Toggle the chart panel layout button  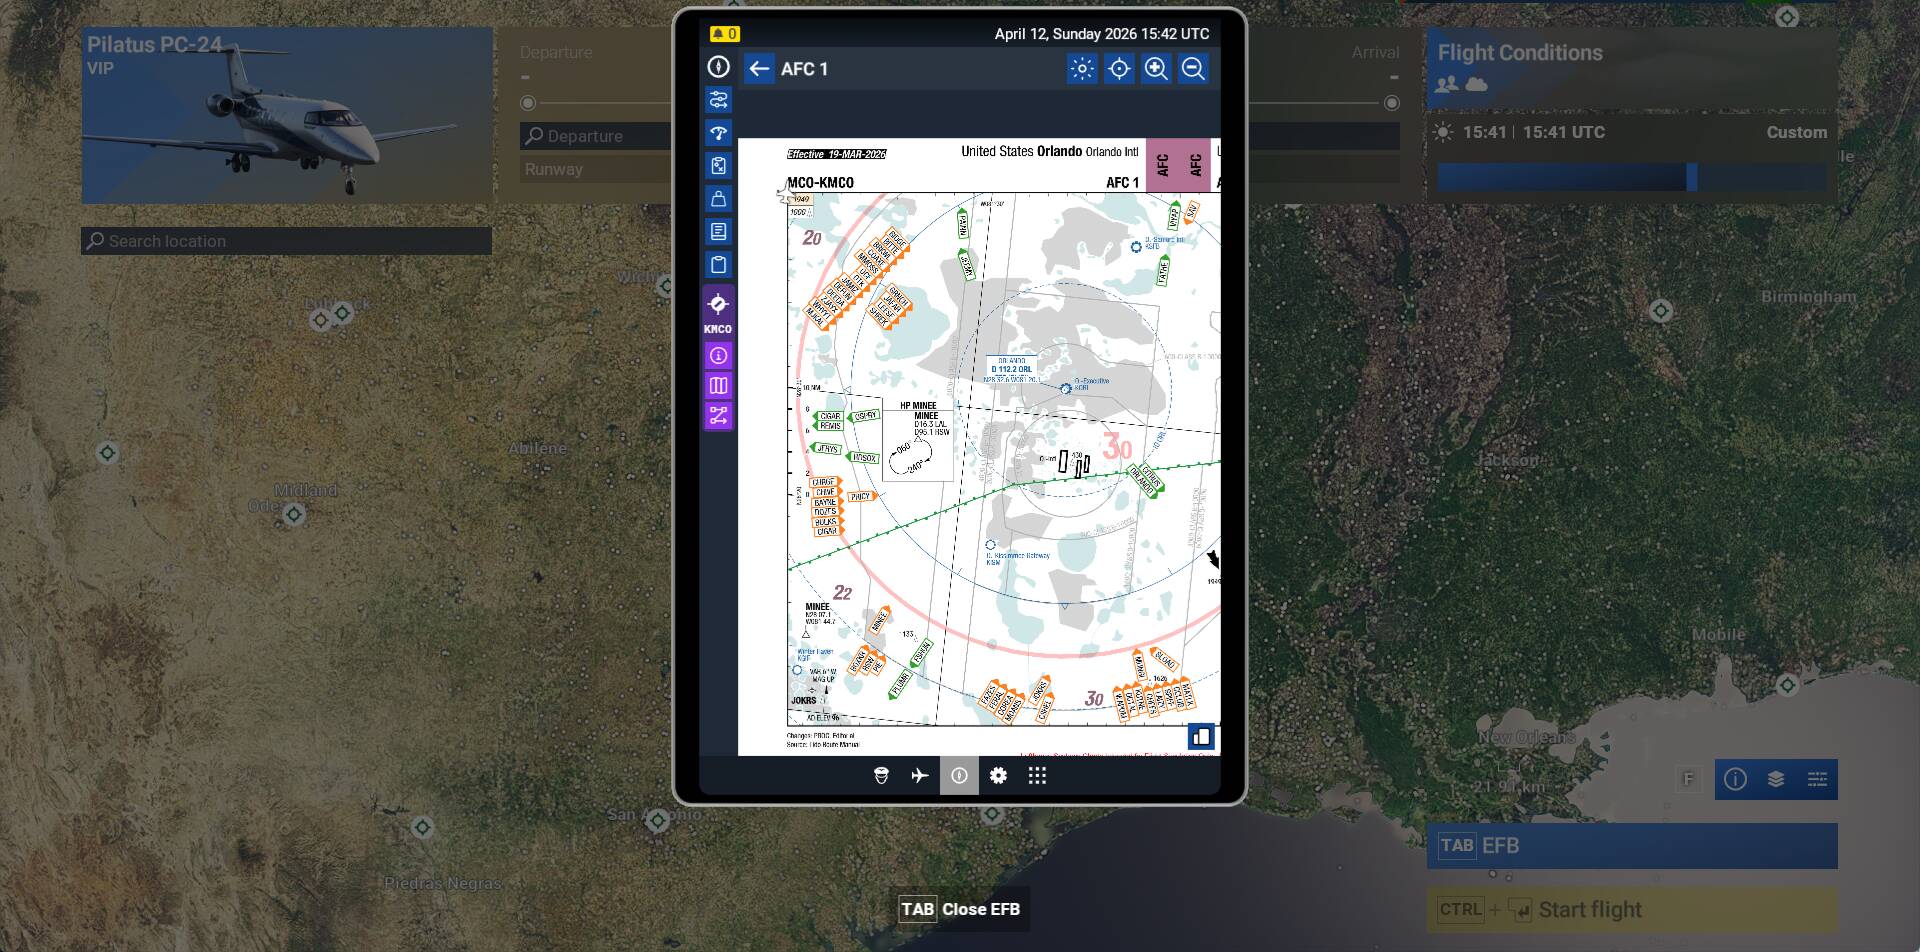(1201, 737)
